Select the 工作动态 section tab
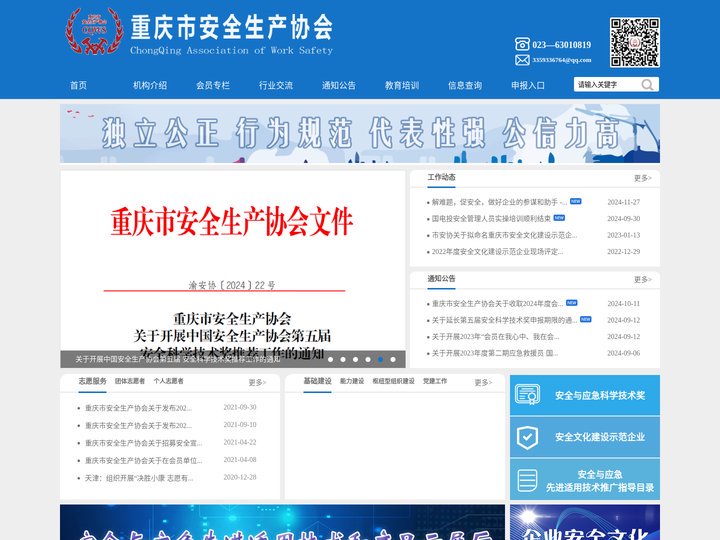The image size is (720, 540). coord(441,177)
